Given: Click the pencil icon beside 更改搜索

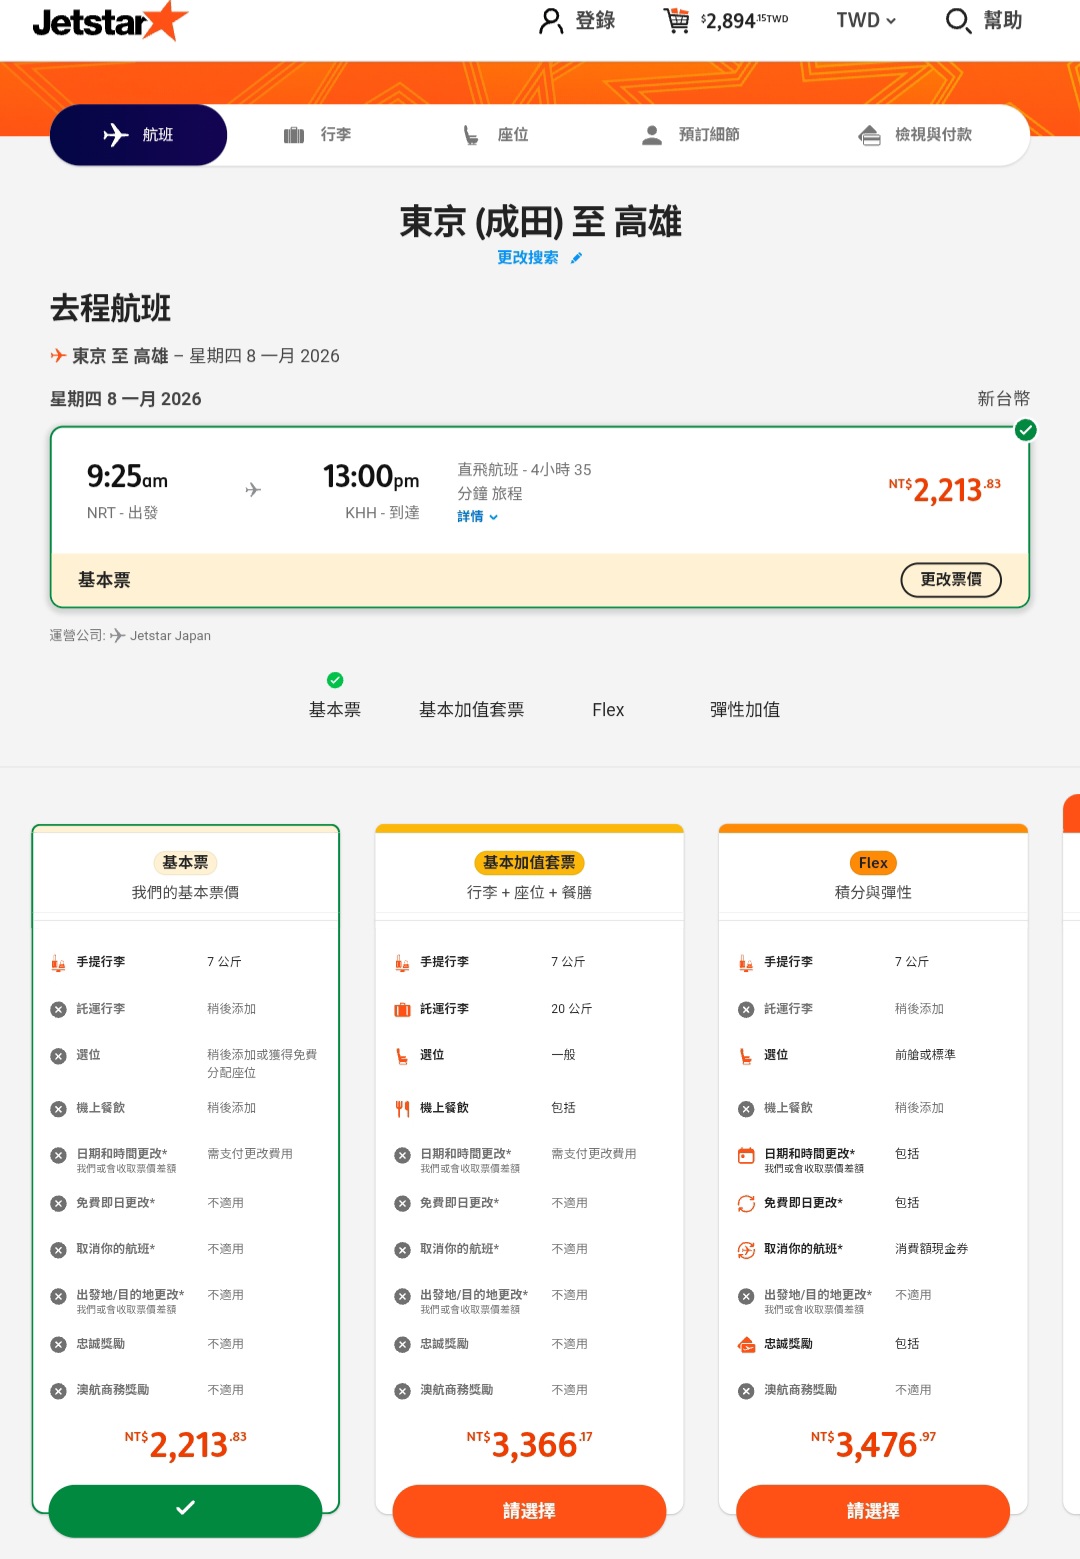Looking at the screenshot, I should pos(576,257).
